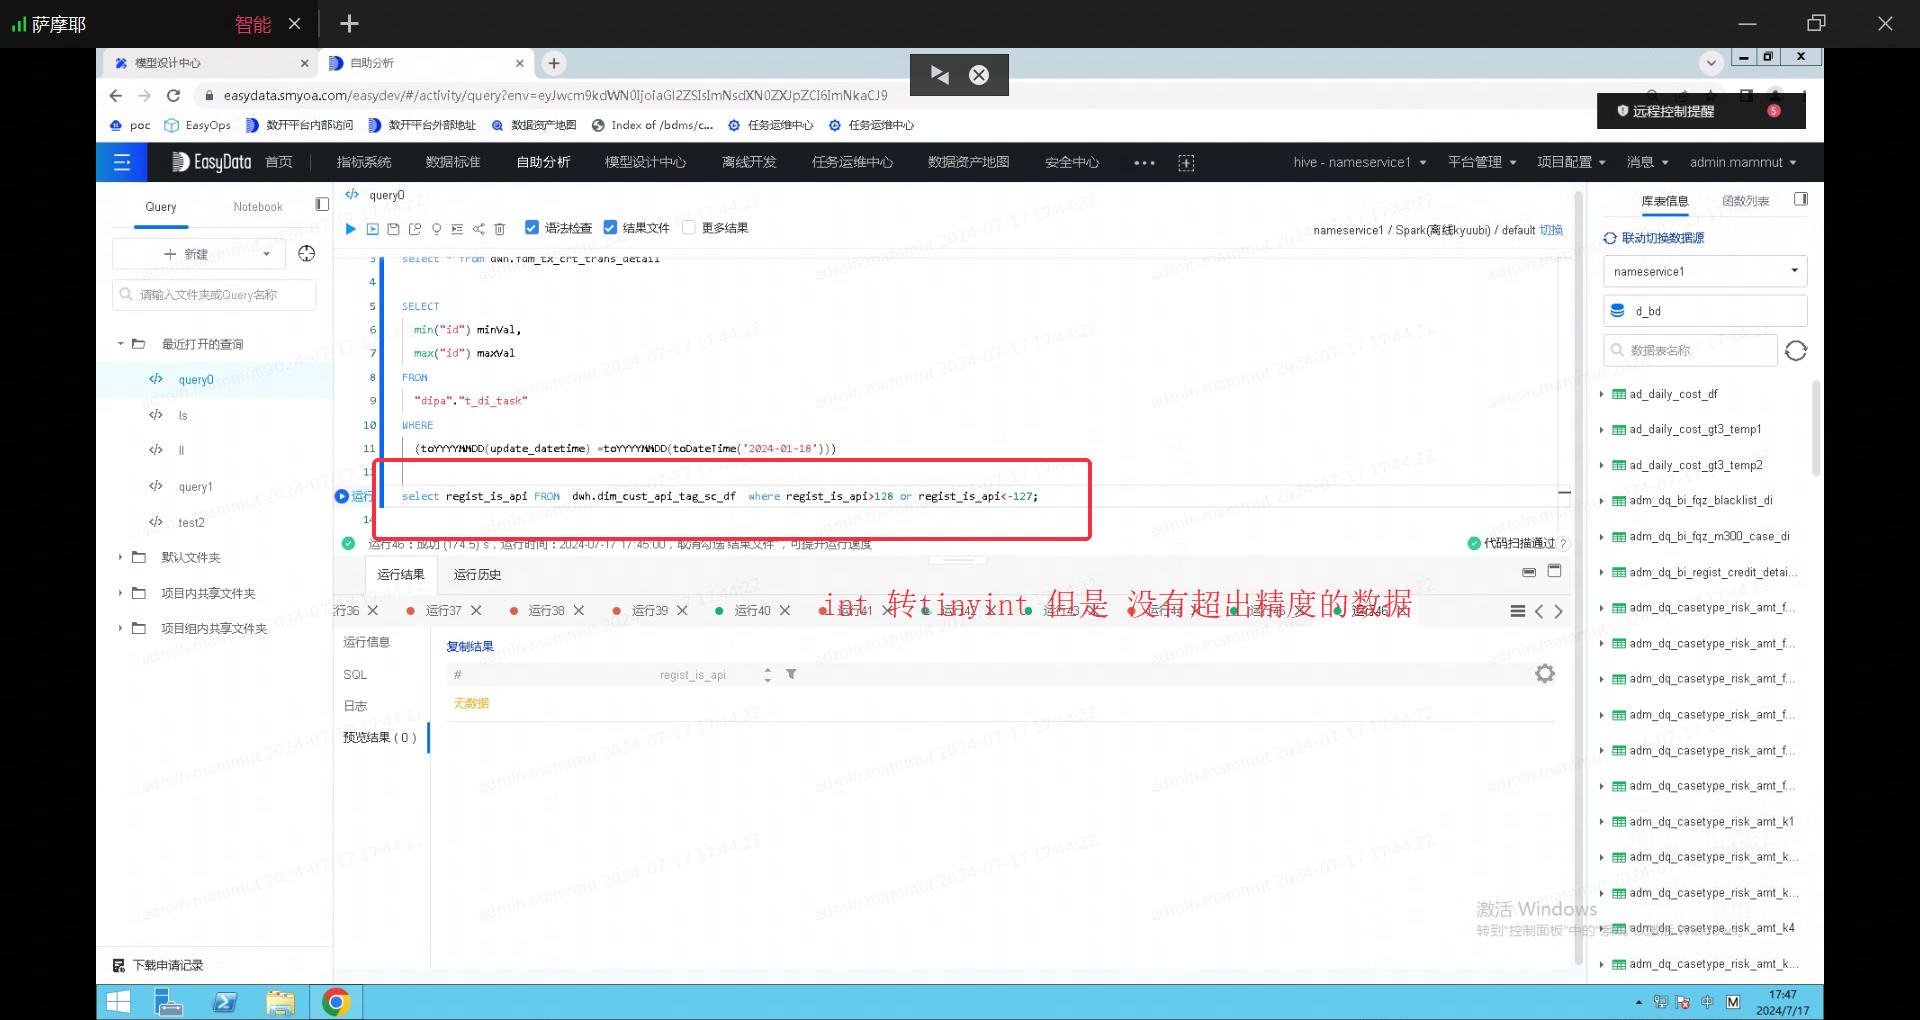Format the SQL using the indent icon
The image size is (1920, 1020).
(x=457, y=228)
